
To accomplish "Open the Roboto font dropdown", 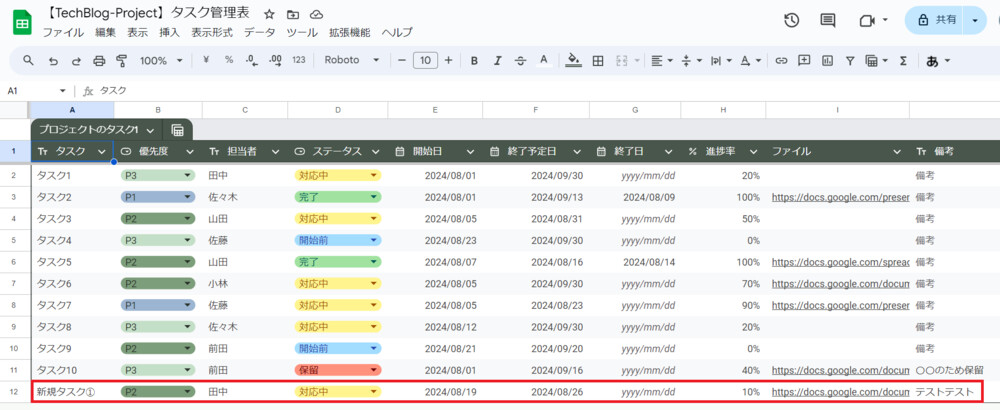I will coord(352,60).
